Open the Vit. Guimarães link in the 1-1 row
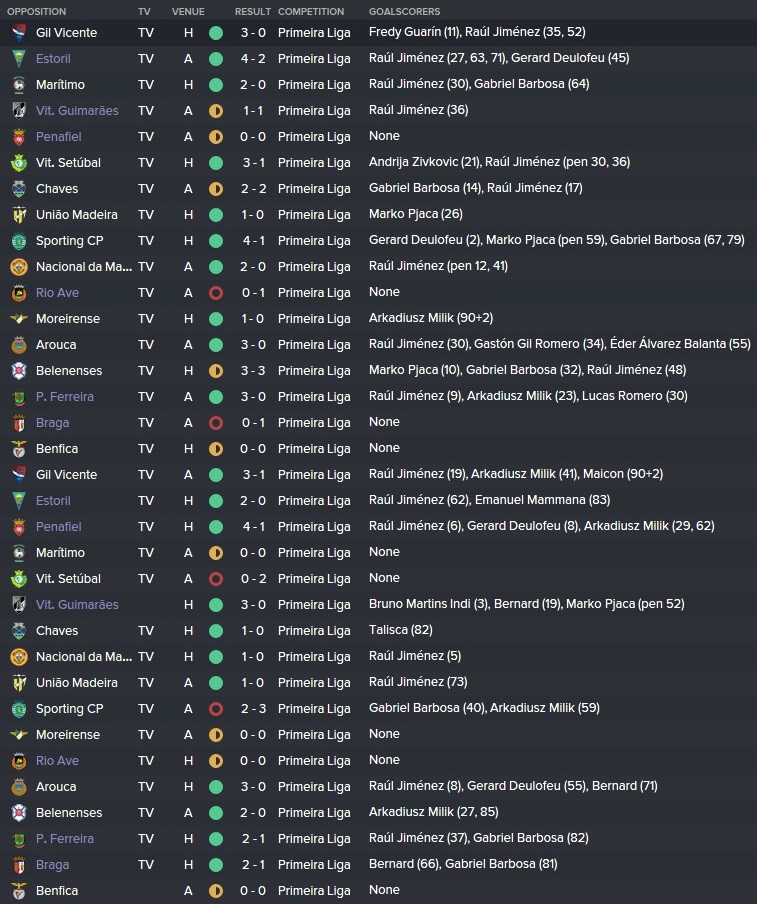 77,111
